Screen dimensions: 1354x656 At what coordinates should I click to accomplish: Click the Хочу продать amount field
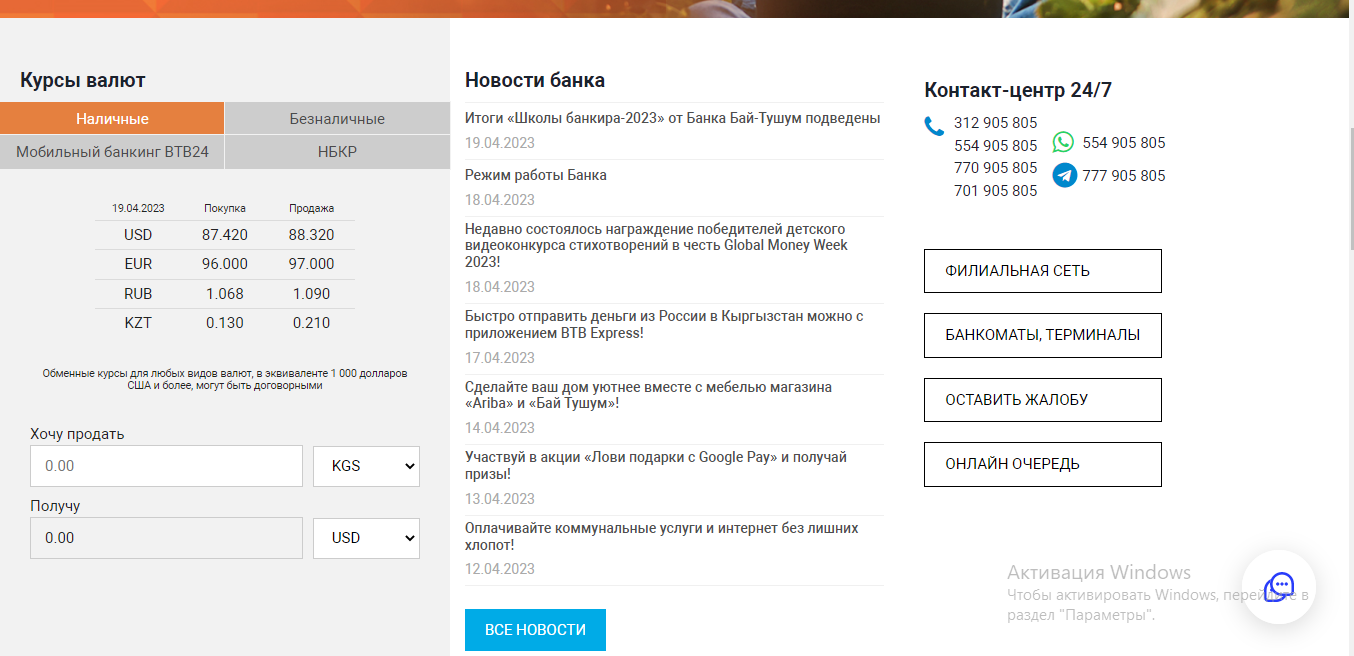166,466
